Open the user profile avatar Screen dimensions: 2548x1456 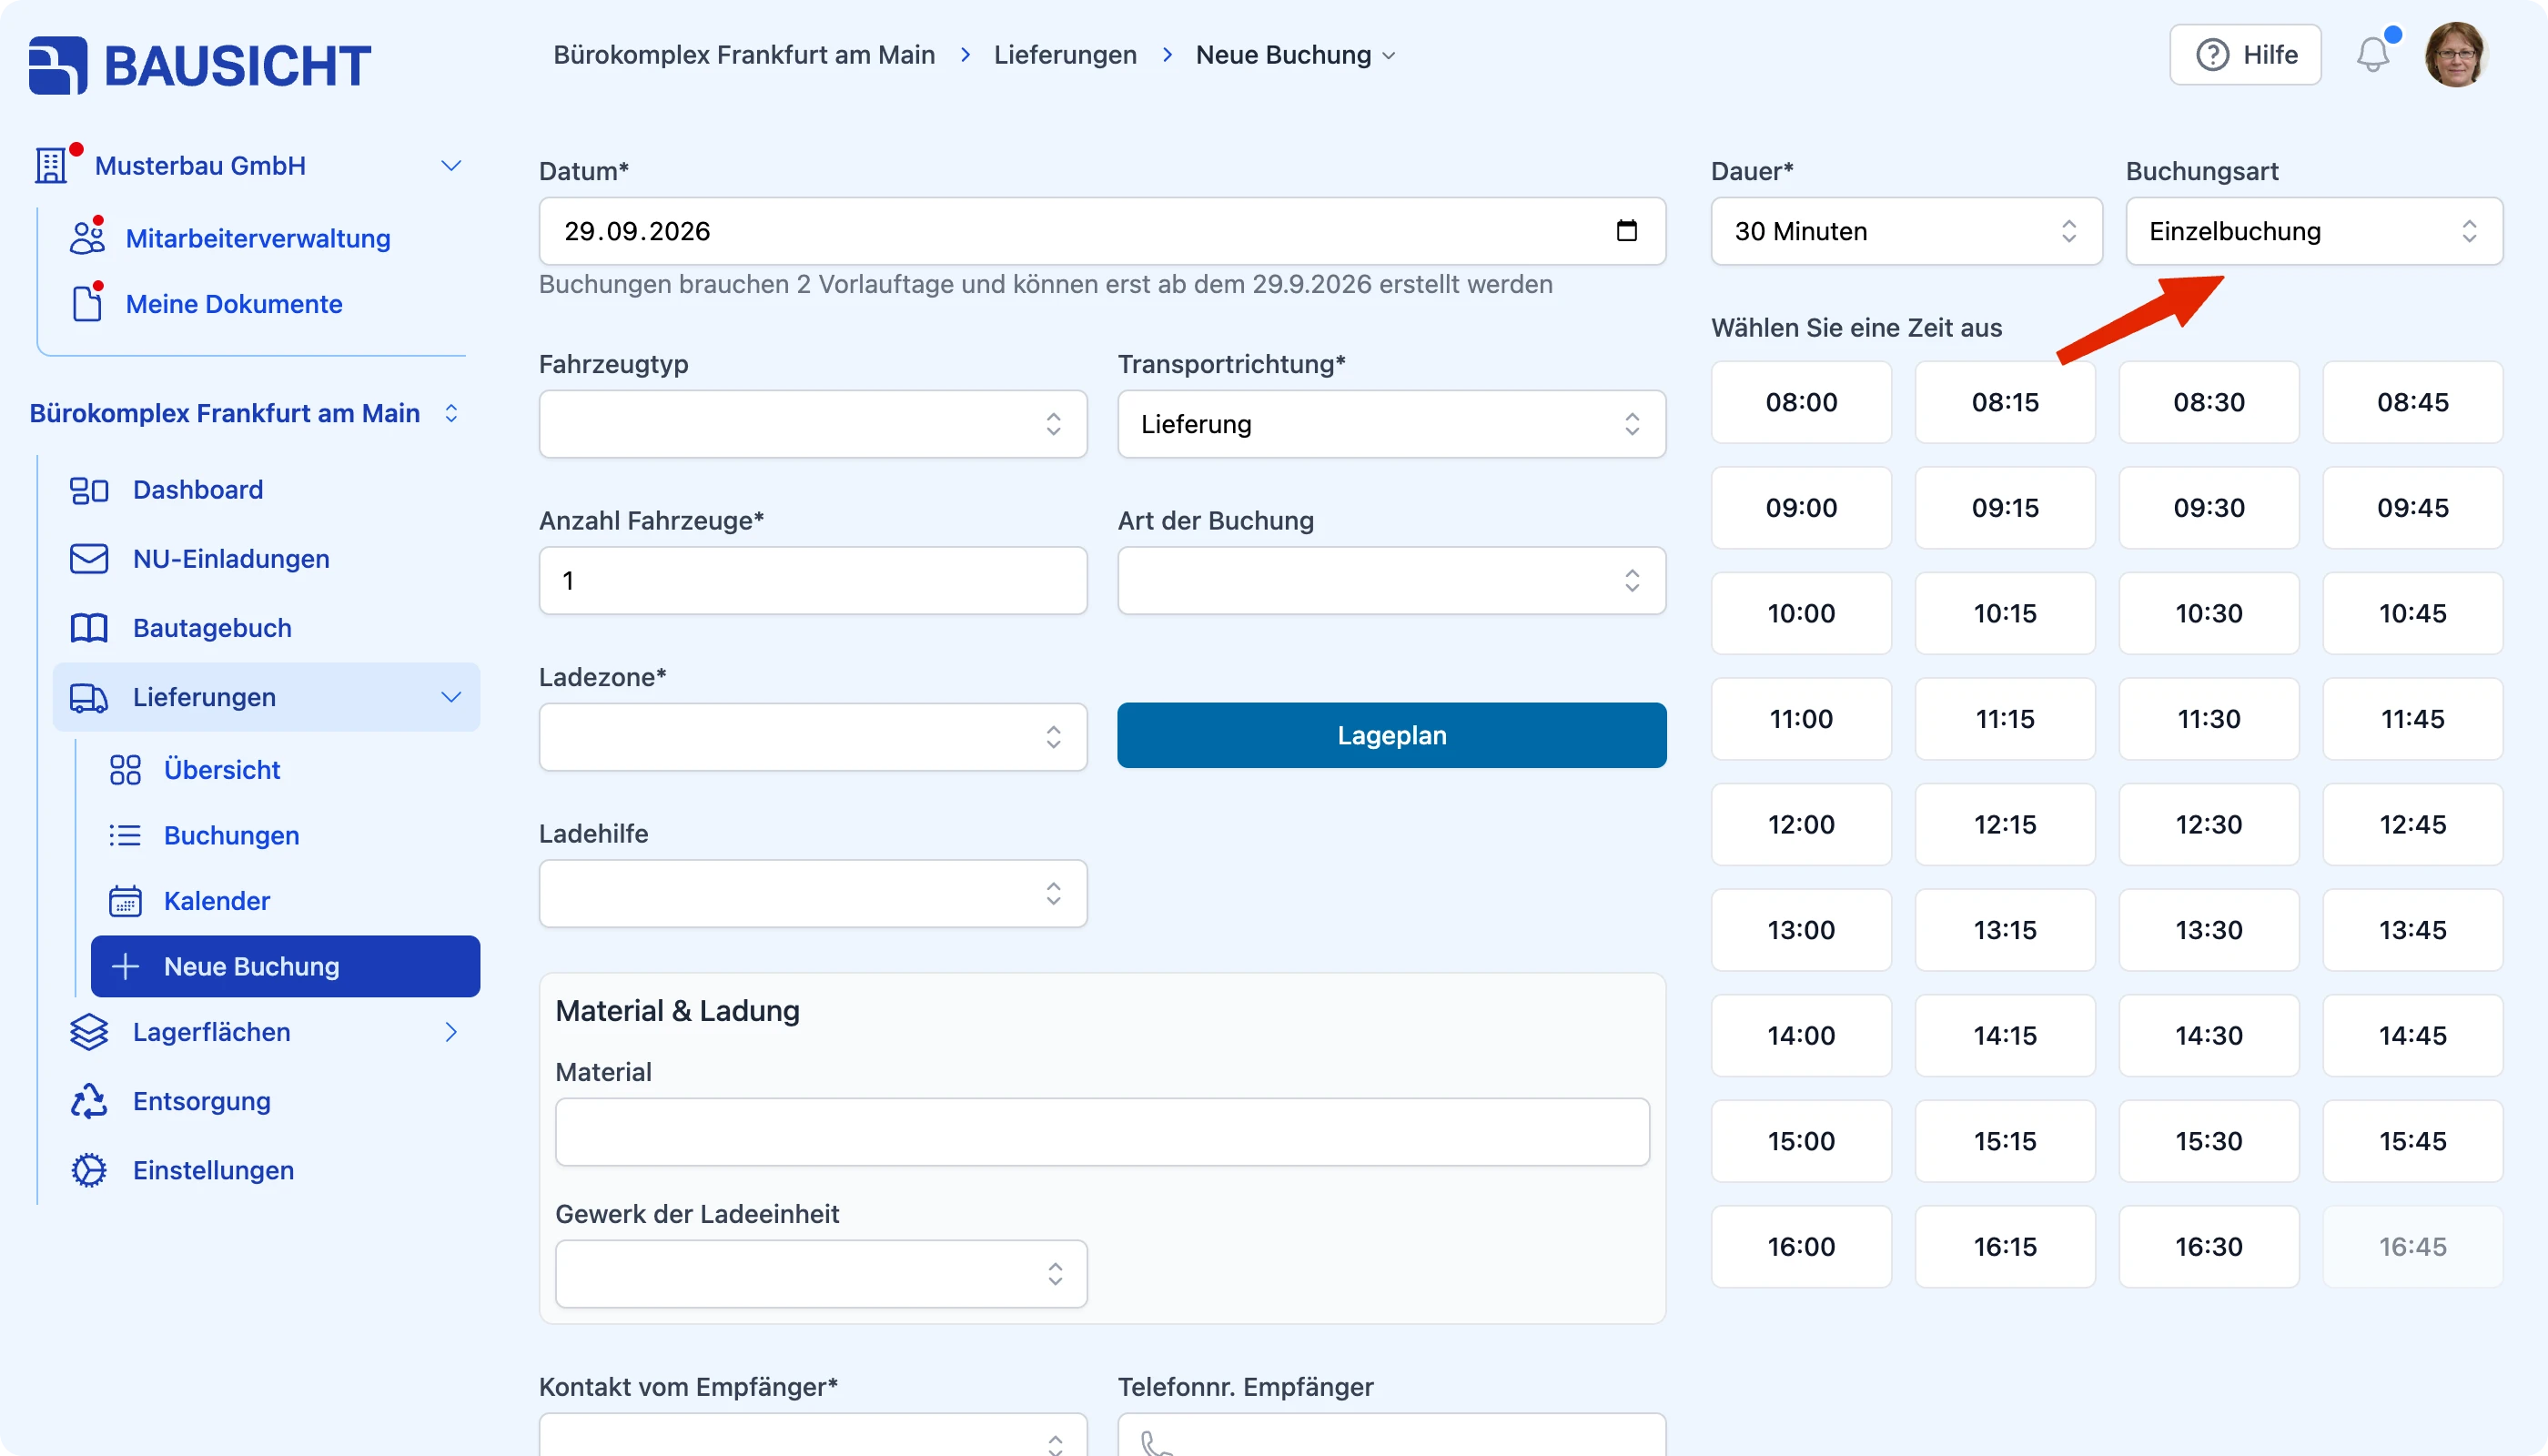pos(2455,55)
